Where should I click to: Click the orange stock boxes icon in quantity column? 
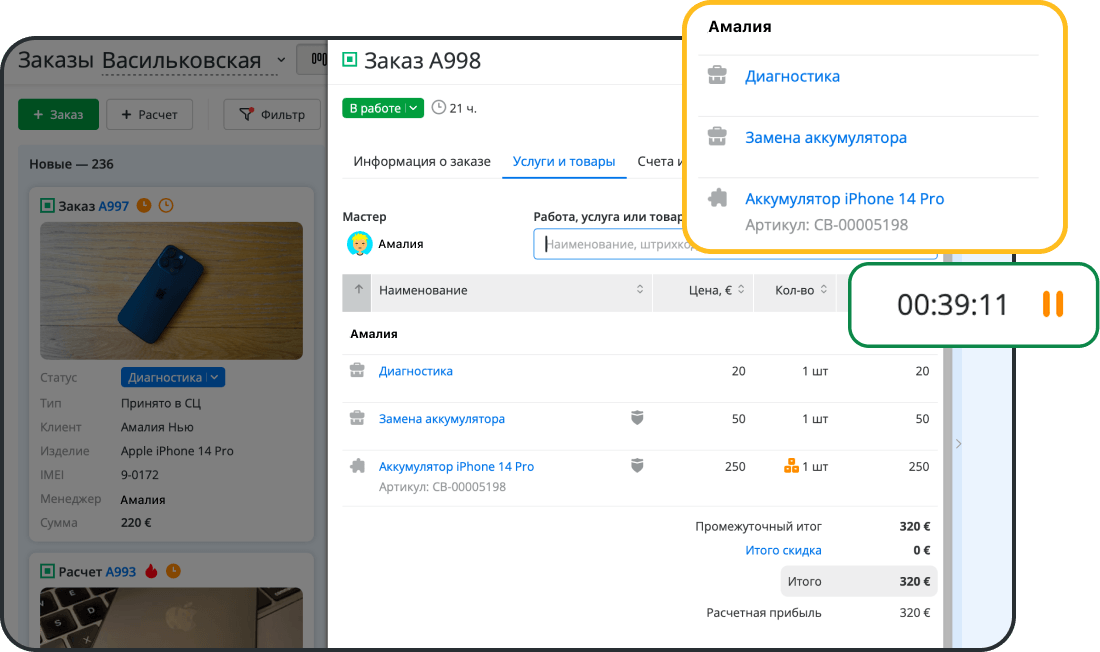coord(791,466)
